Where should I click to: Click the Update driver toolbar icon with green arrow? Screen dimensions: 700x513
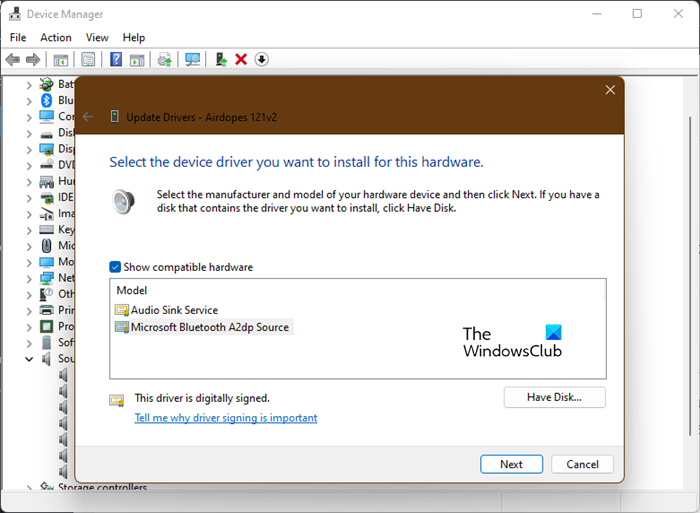(x=221, y=60)
